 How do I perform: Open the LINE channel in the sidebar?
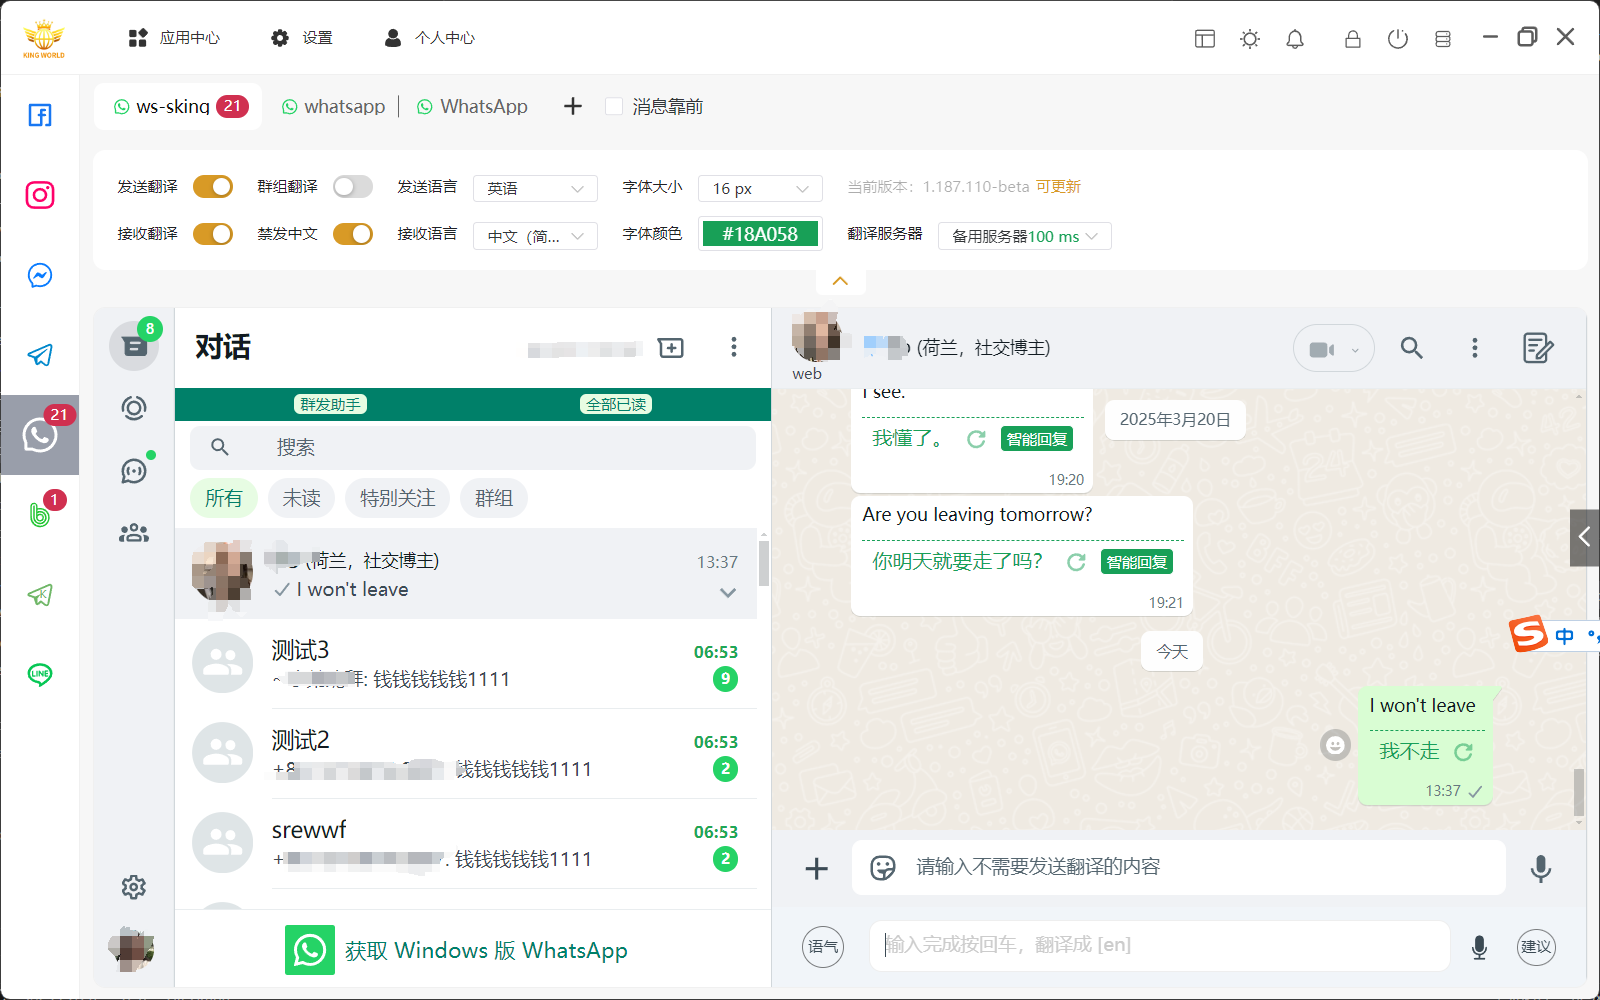40,675
